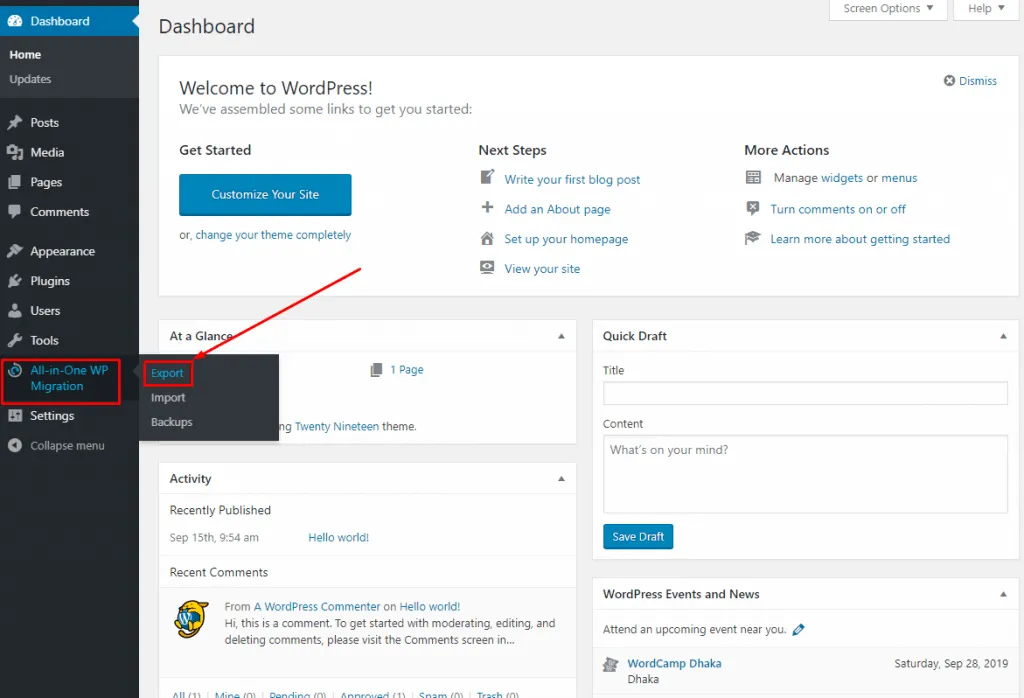Click the WordCamp Dhaka event icon
This screenshot has height=698, width=1024.
(611, 665)
